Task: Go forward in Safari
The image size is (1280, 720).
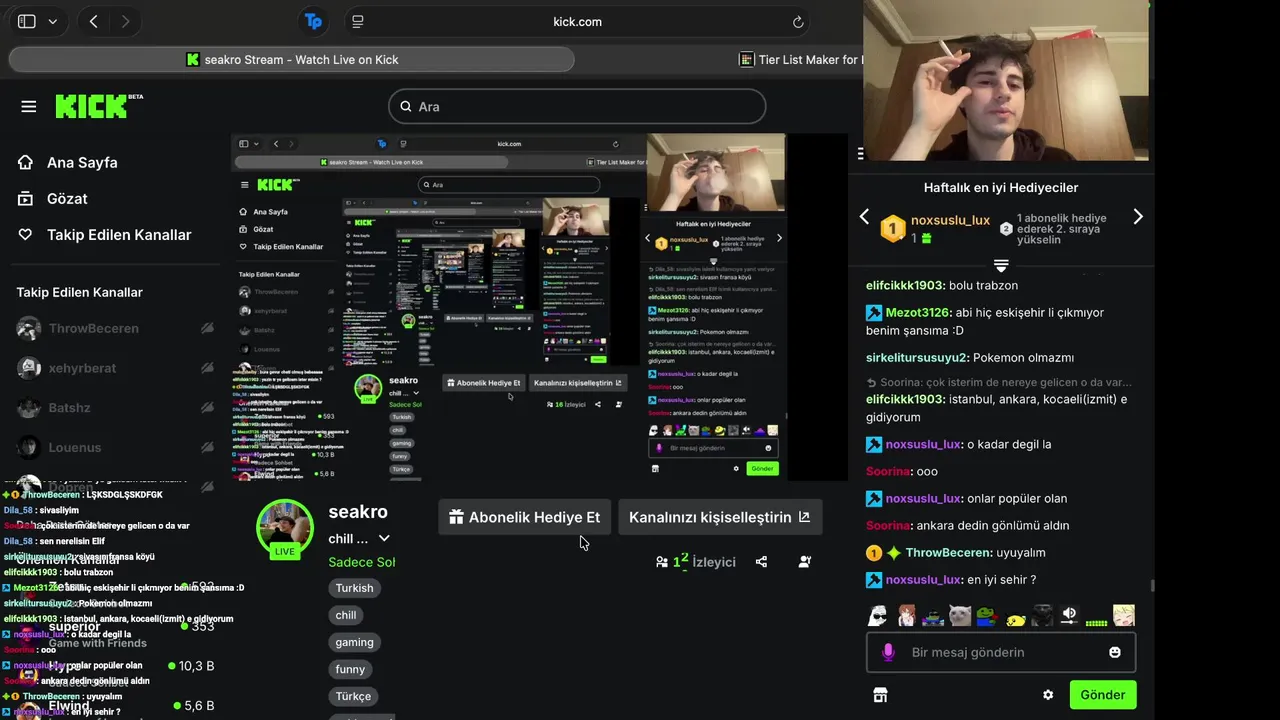Action: pyautogui.click(x=125, y=21)
